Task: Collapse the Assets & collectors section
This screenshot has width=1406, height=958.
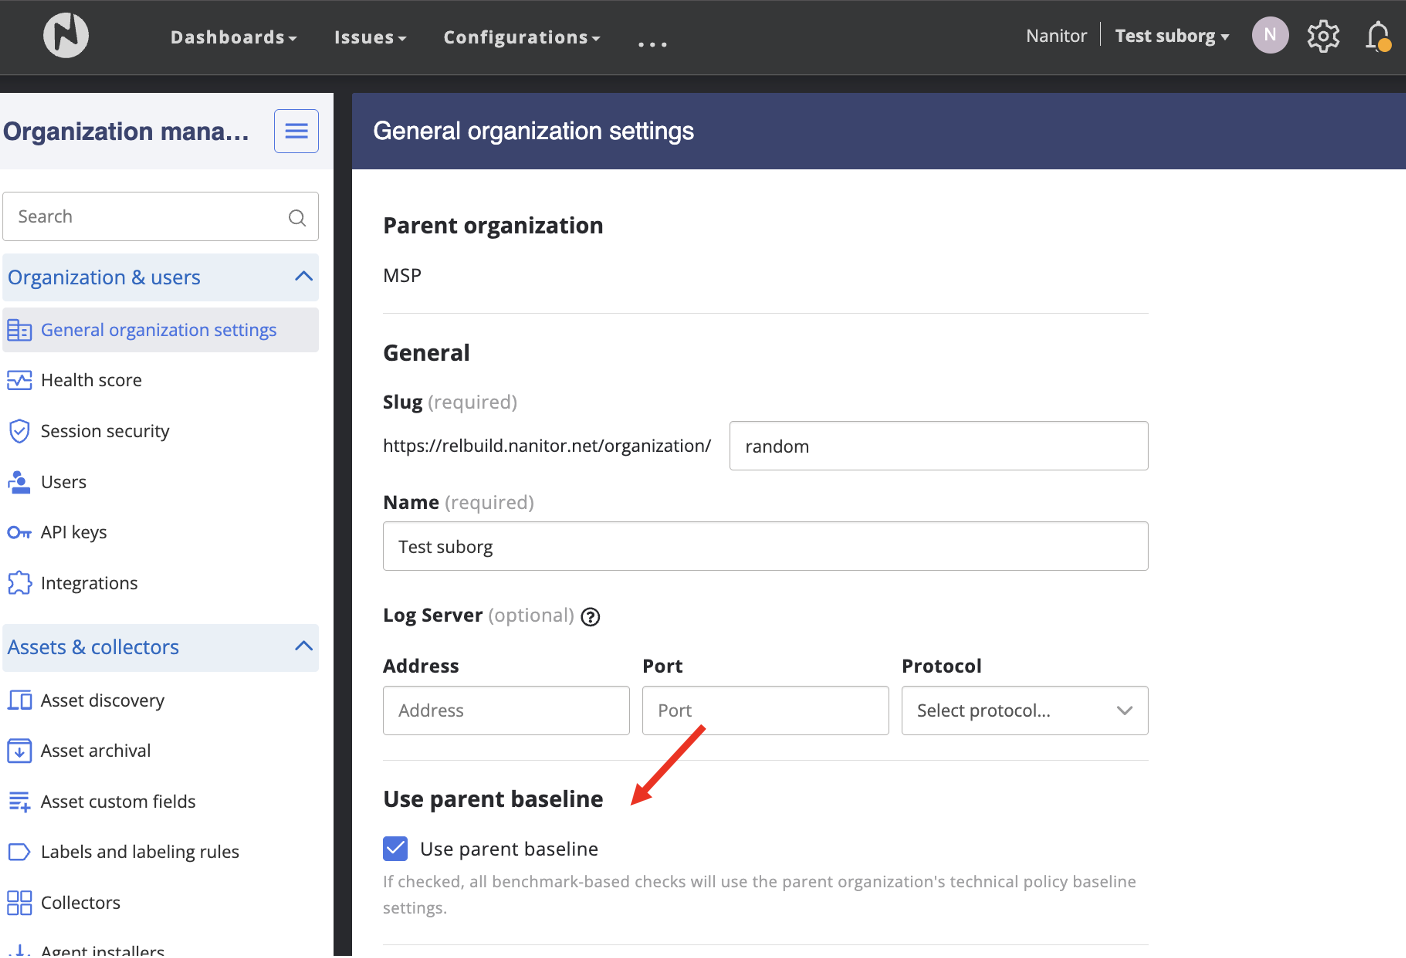Action: point(304,647)
